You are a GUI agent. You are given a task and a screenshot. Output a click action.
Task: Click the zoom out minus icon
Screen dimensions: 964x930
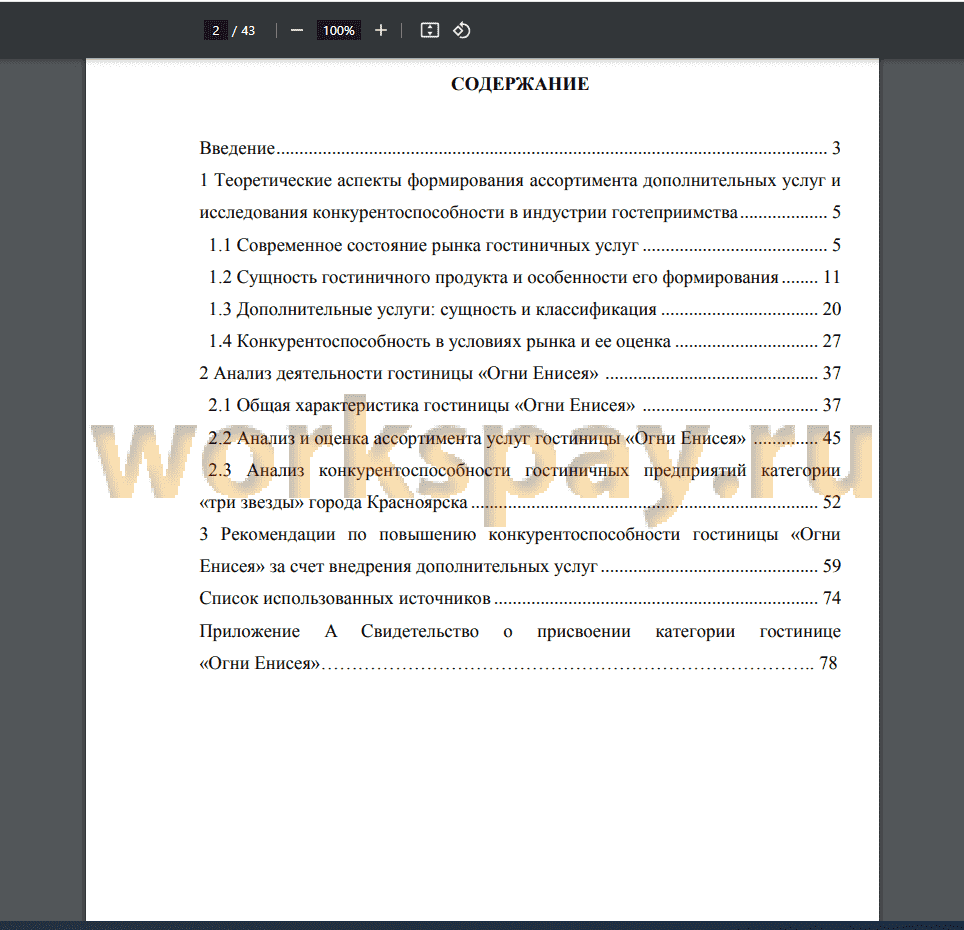[x=296, y=30]
